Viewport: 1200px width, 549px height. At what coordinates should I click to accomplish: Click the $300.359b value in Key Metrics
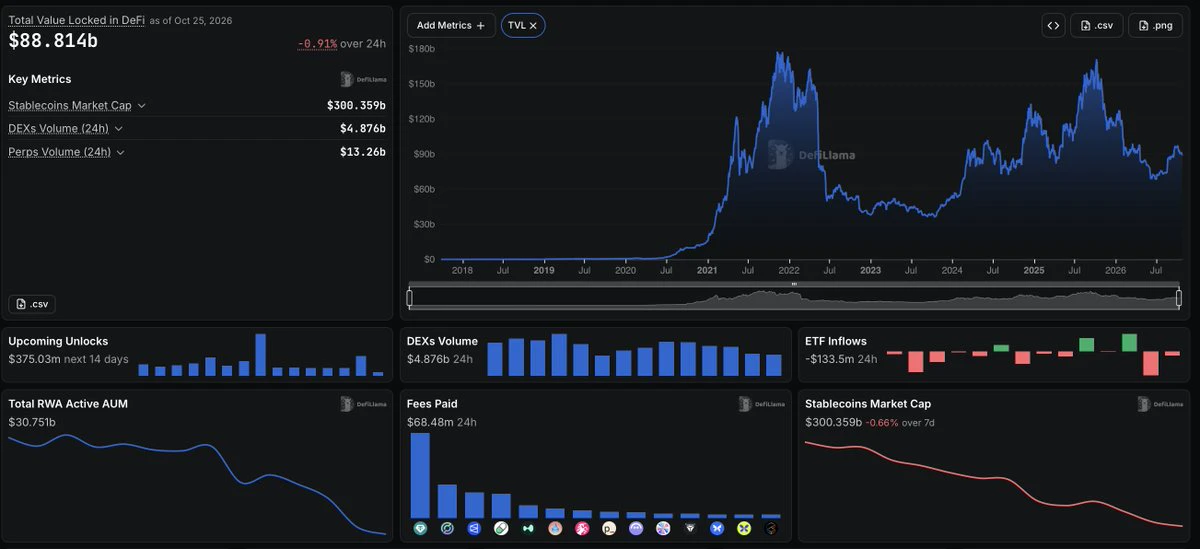click(x=356, y=105)
